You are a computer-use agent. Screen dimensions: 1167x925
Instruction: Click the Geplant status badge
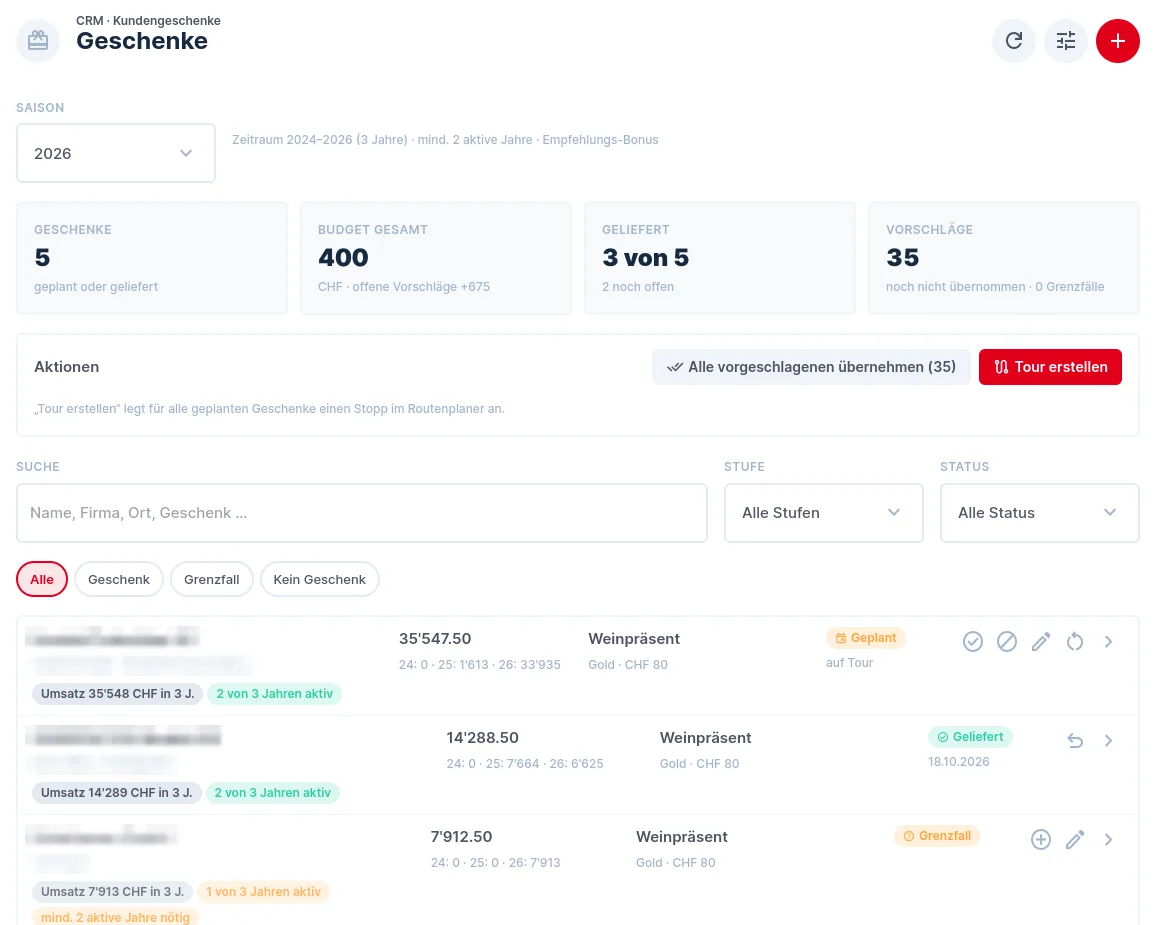click(x=866, y=638)
